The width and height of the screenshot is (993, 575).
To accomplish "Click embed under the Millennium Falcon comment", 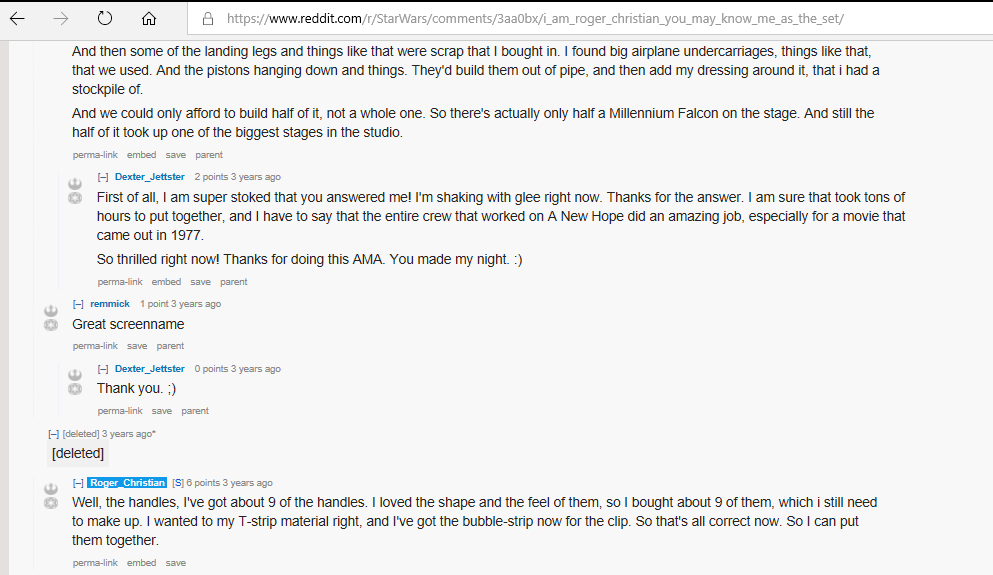I will click(x=141, y=155).
